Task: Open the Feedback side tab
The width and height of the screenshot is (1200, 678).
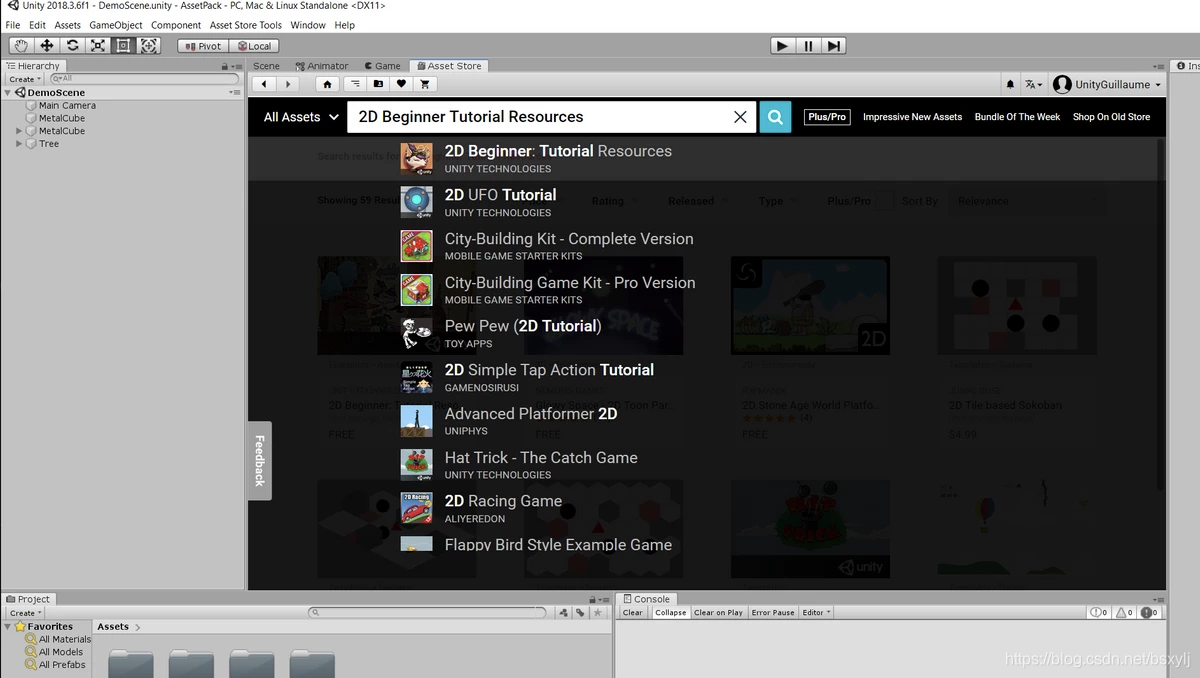Action: click(x=259, y=461)
